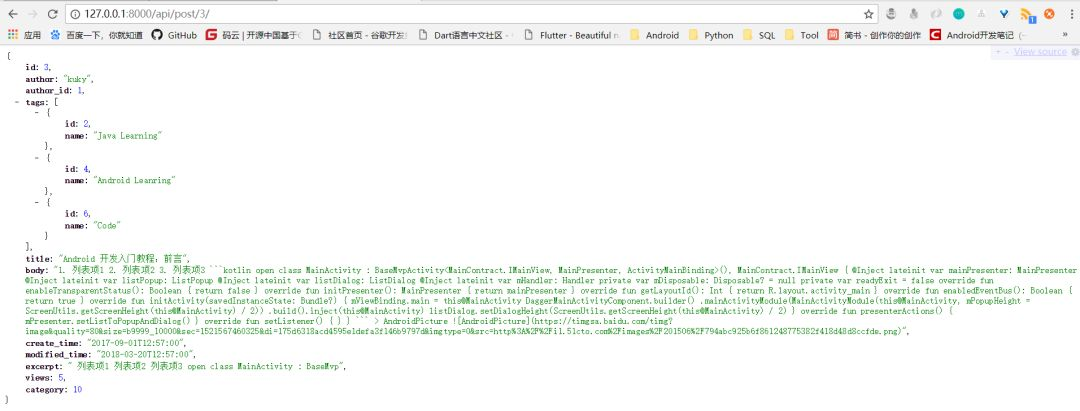
Task: Collapse the Code tag object
Action: pyautogui.click(x=36, y=202)
